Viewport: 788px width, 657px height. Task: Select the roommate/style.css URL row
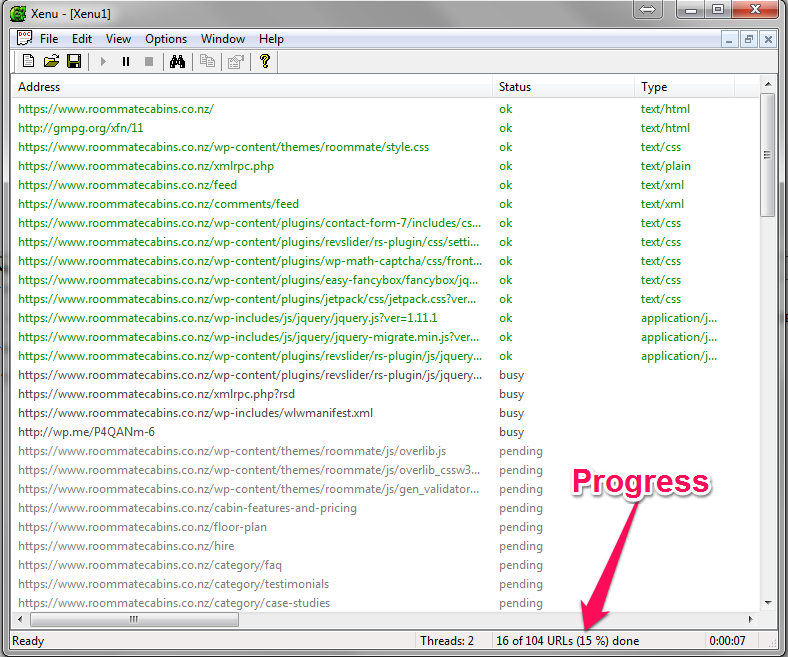pos(385,147)
